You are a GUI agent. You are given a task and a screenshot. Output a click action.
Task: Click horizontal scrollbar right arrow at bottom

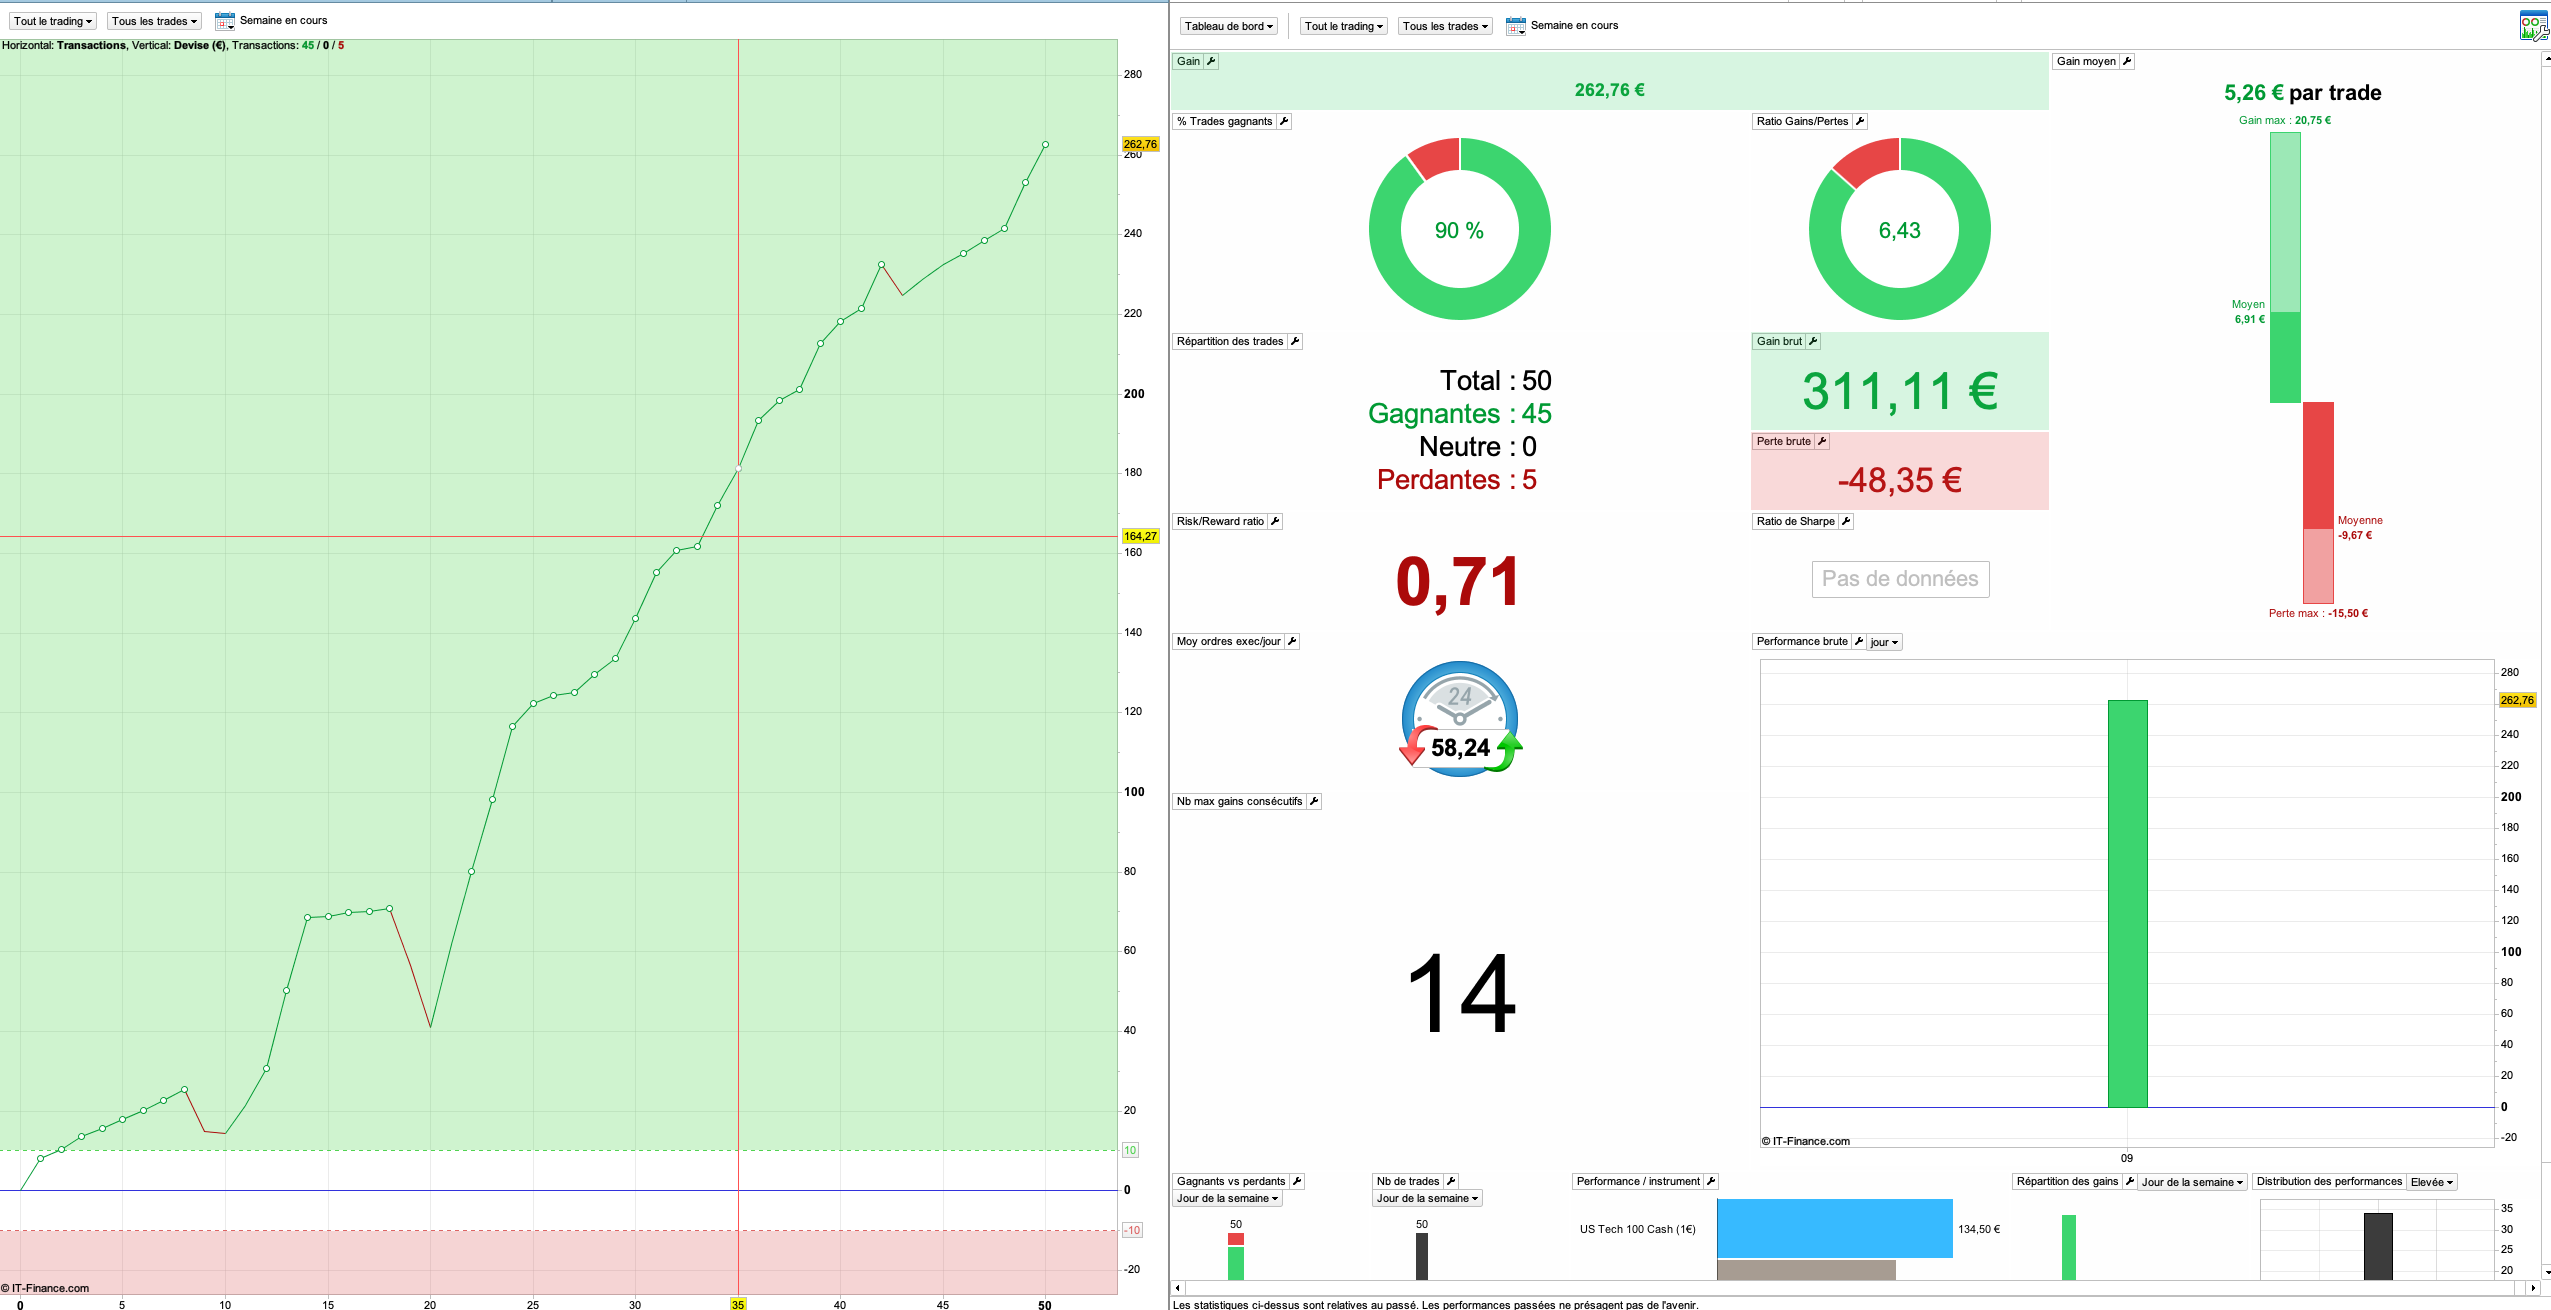coord(2533,1288)
